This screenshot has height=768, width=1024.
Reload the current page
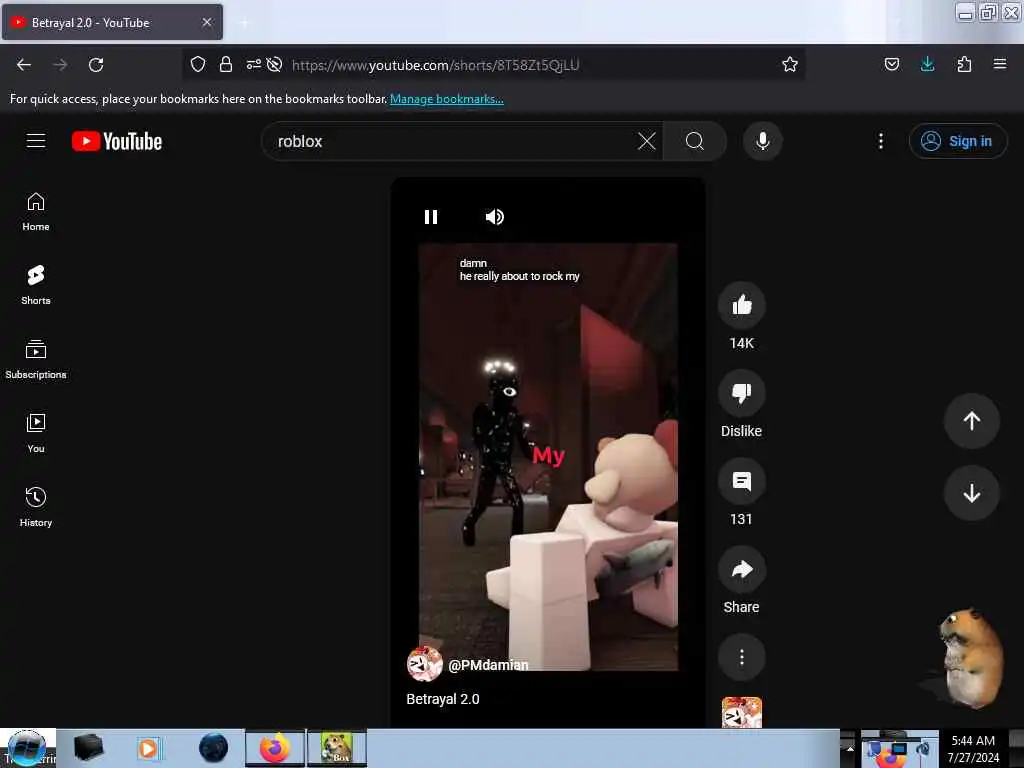96,65
